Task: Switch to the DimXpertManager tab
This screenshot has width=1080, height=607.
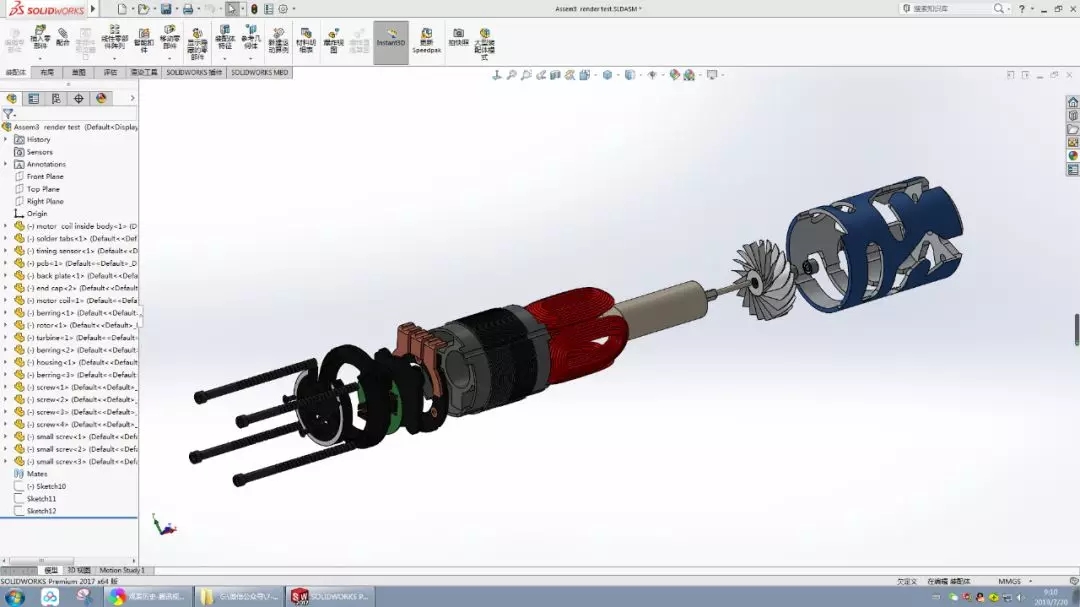Action: tap(79, 99)
